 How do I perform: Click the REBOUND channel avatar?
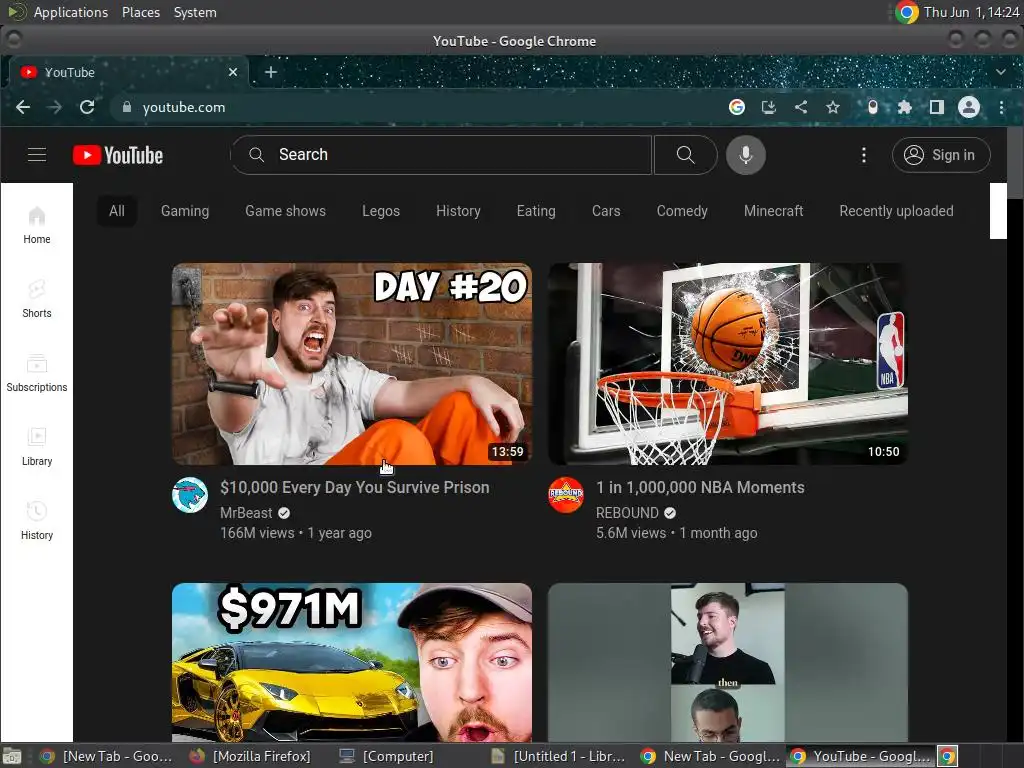pos(566,495)
